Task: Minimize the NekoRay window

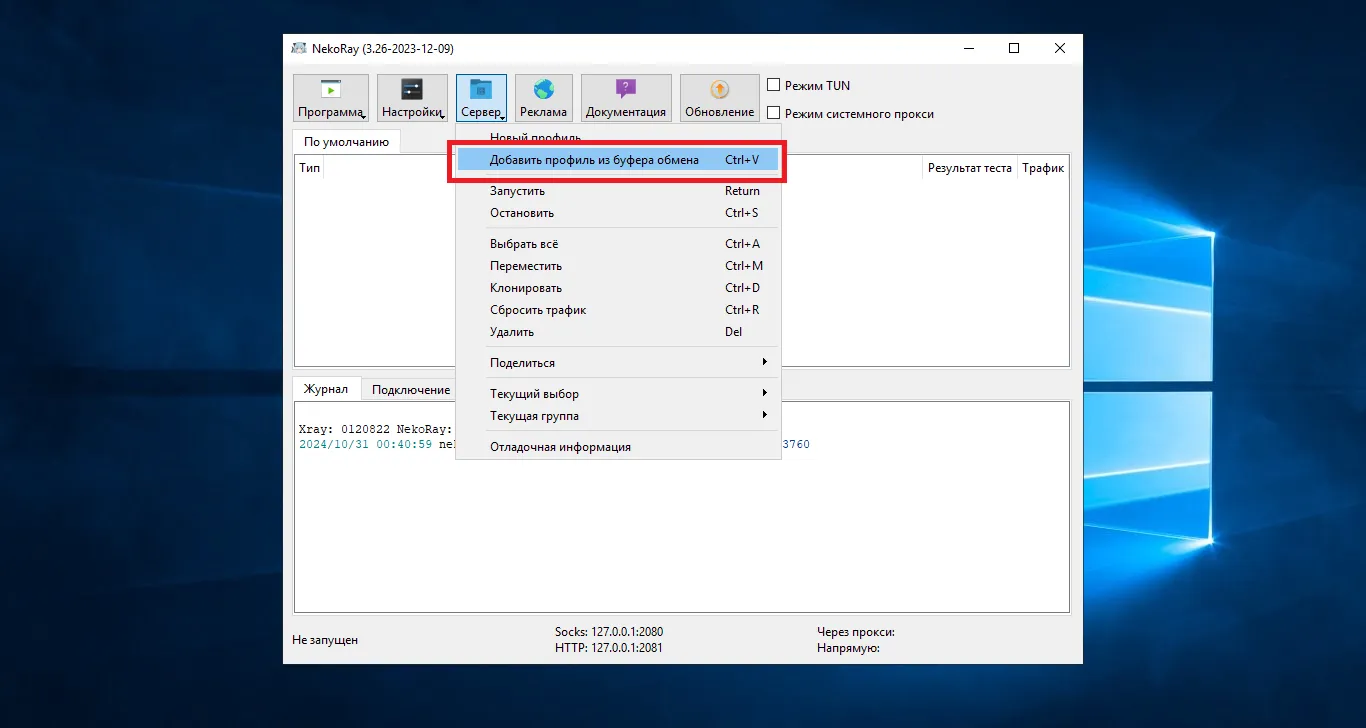Action: point(968,48)
